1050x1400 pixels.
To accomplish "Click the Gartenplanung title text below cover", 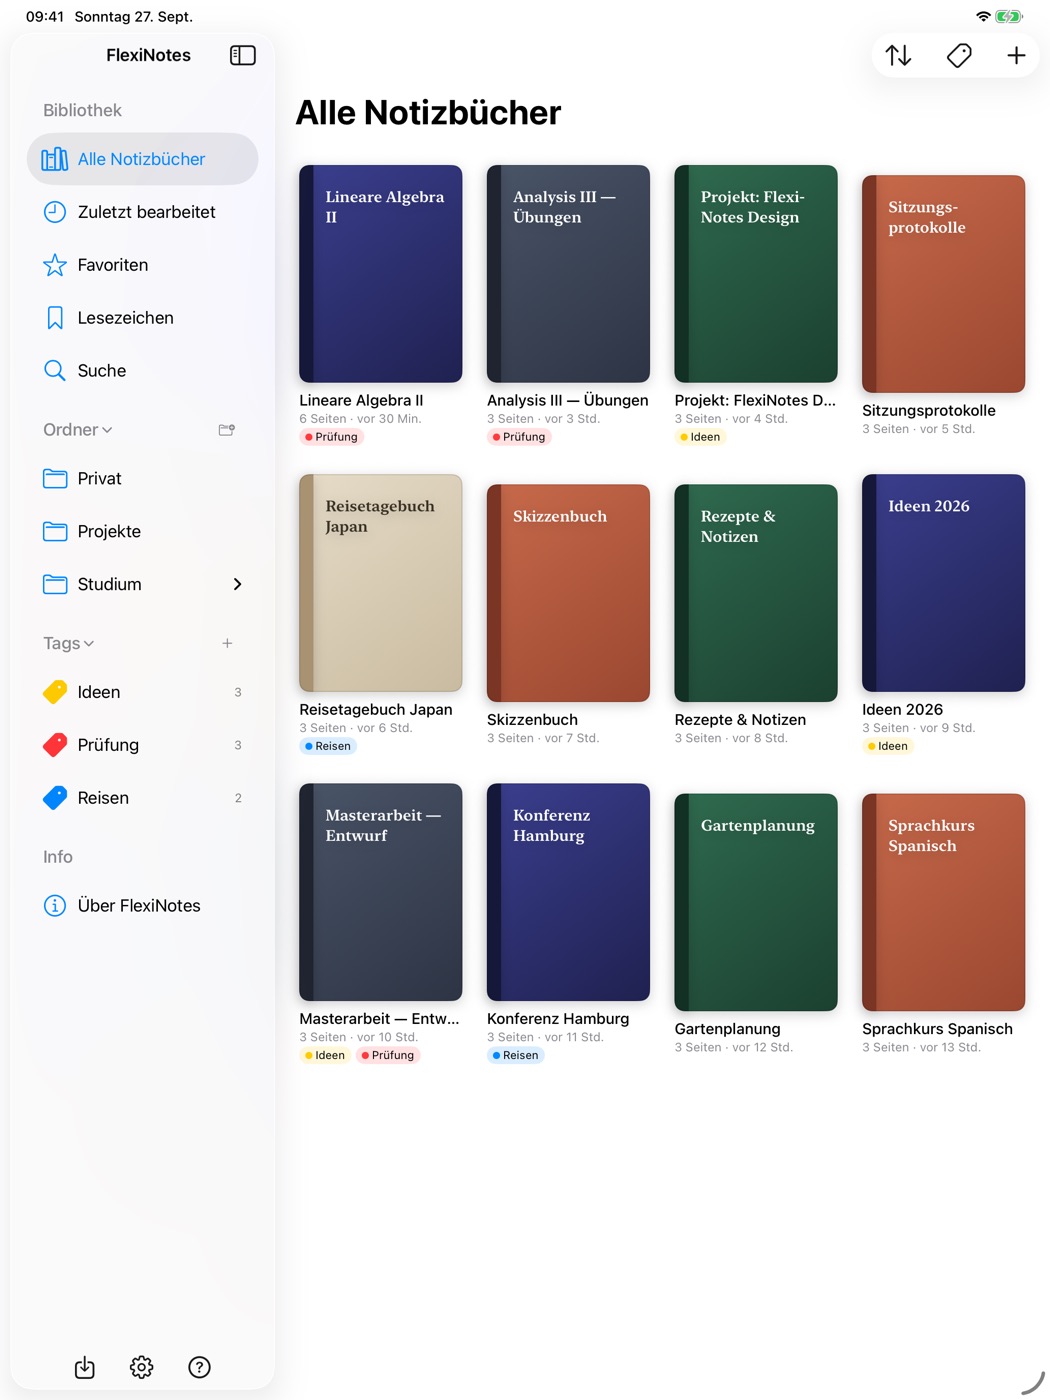I will [728, 1029].
